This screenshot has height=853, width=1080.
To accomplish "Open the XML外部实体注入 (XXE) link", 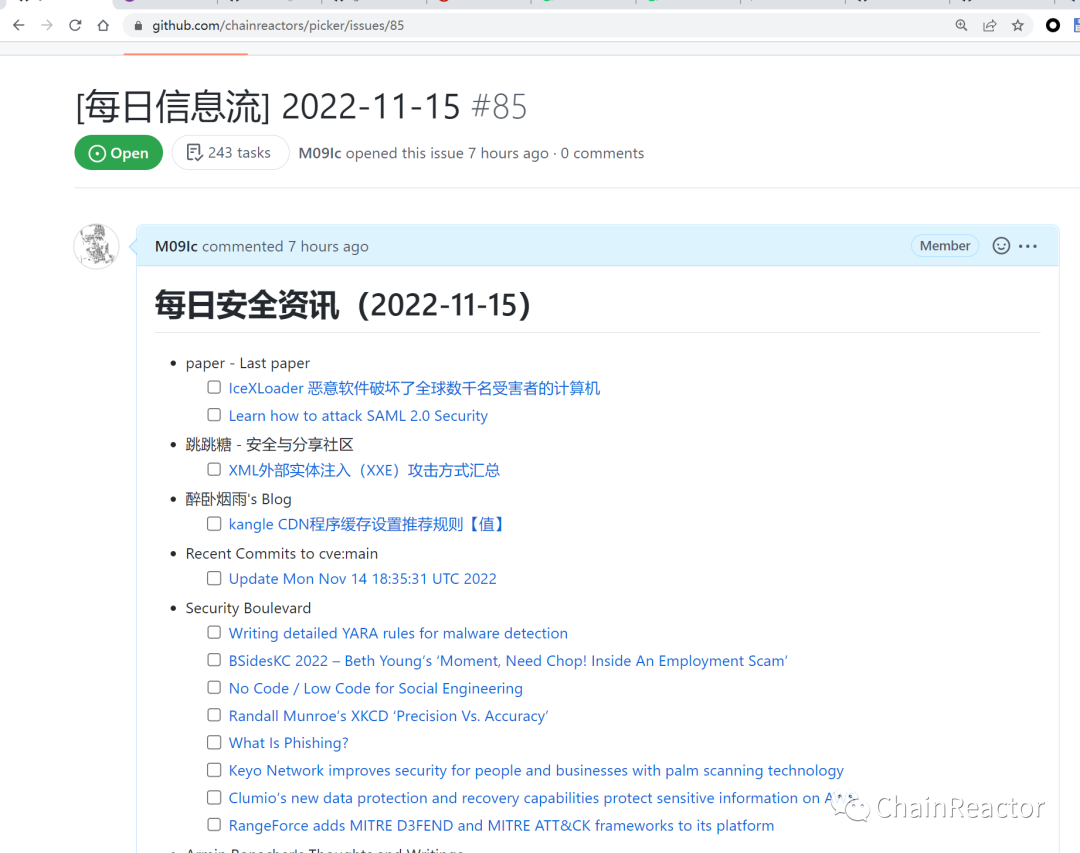I will point(364,471).
